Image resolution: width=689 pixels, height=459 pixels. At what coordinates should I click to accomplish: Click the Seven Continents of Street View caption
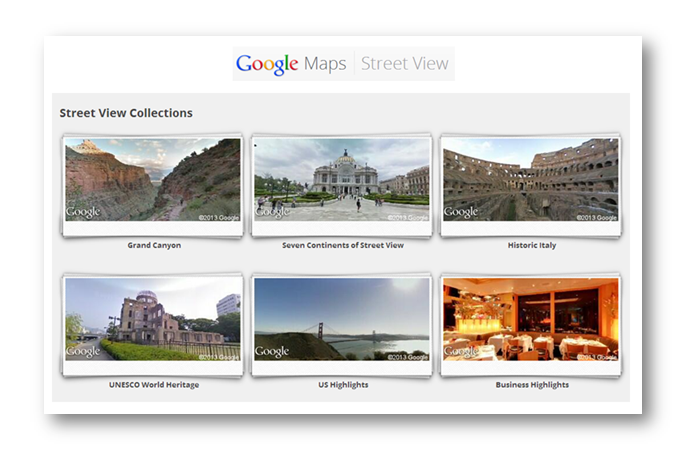[x=343, y=245]
